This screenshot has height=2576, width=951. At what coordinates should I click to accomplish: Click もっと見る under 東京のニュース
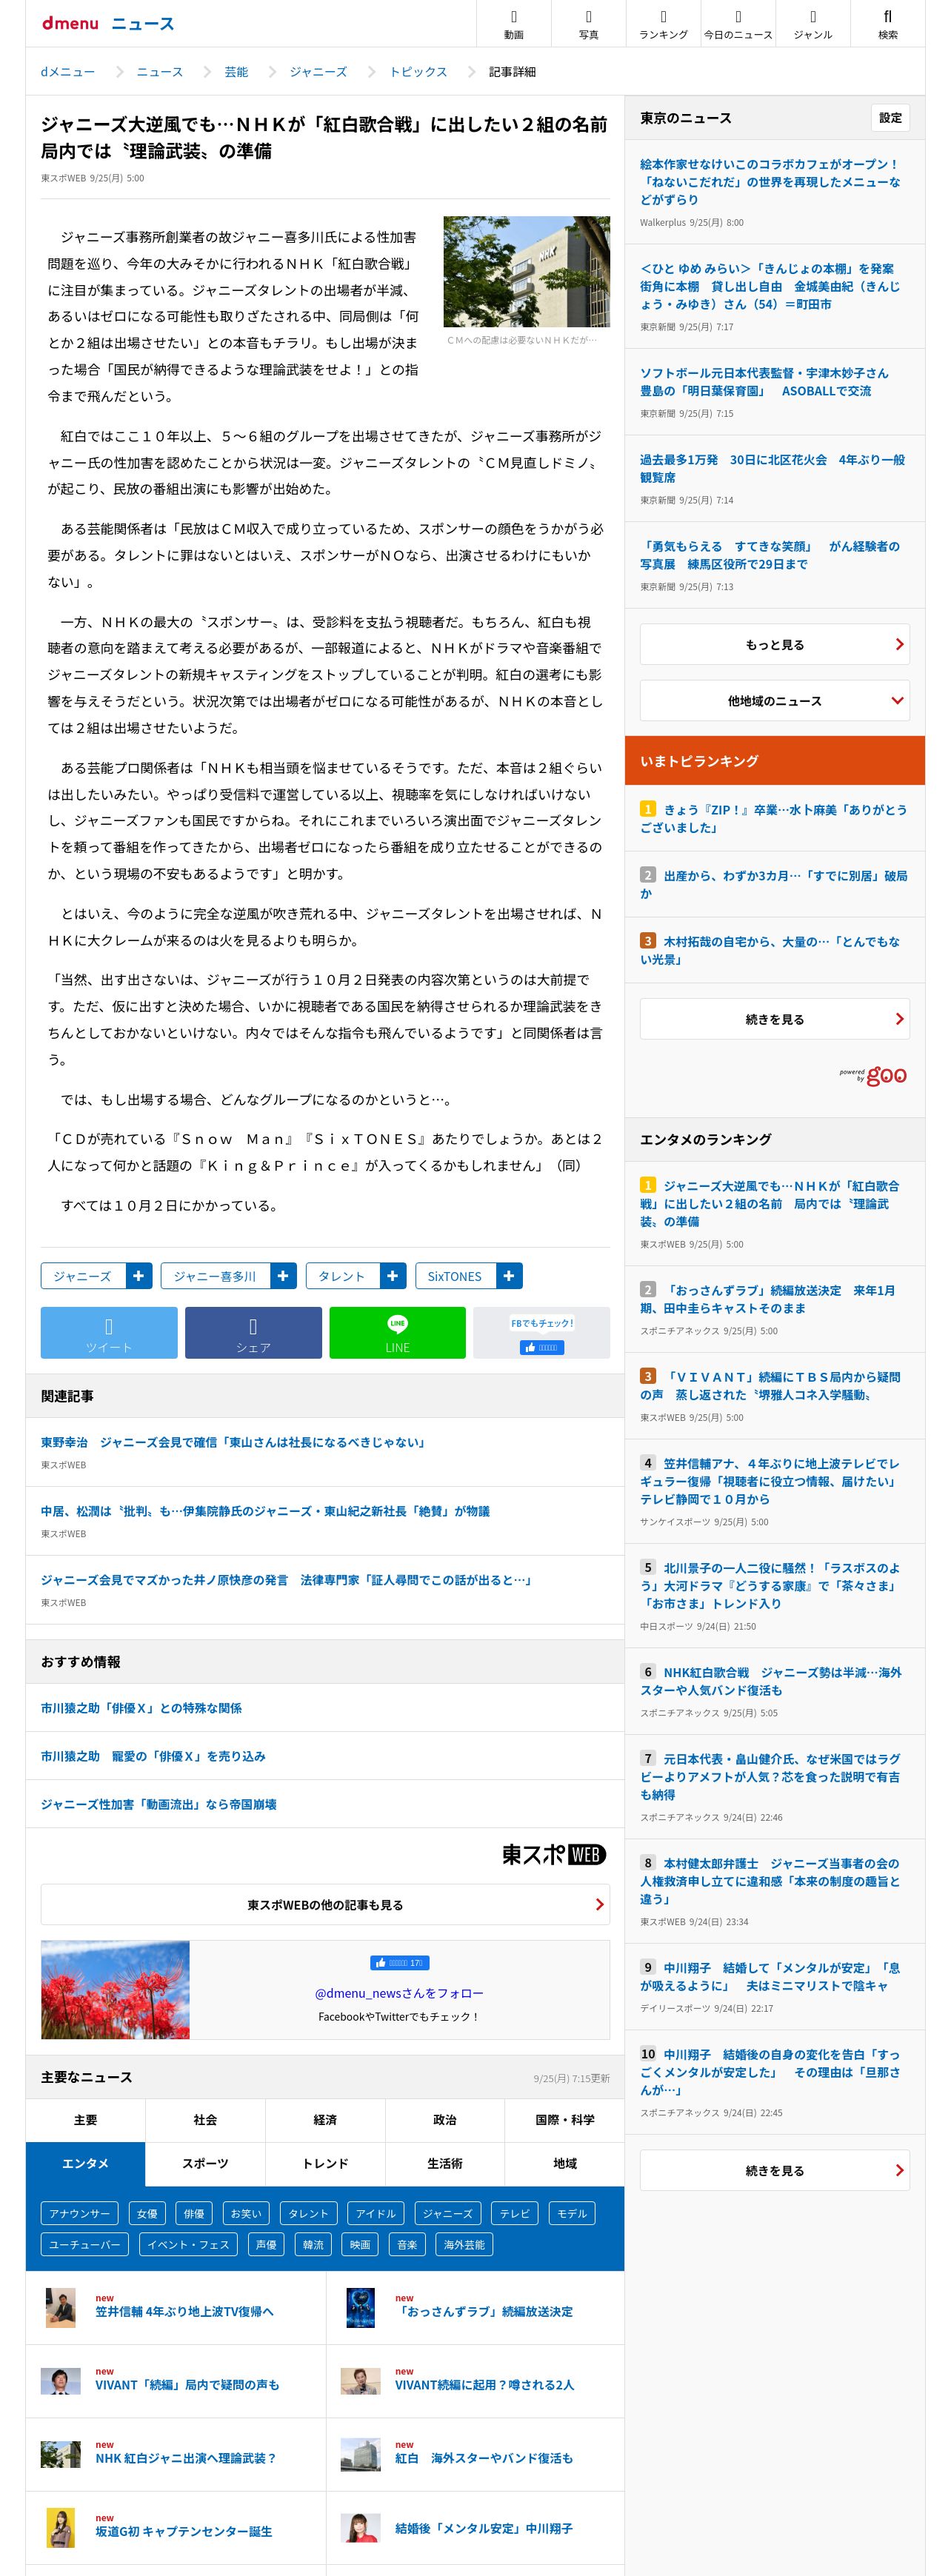point(775,645)
